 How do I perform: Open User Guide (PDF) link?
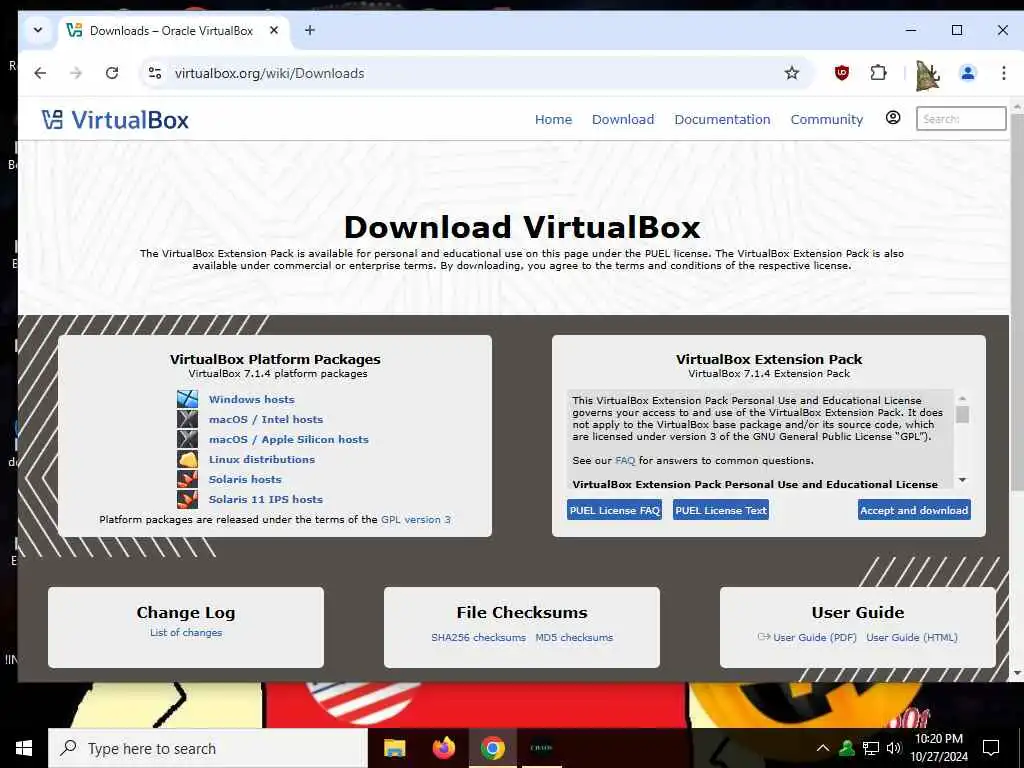pos(807,637)
